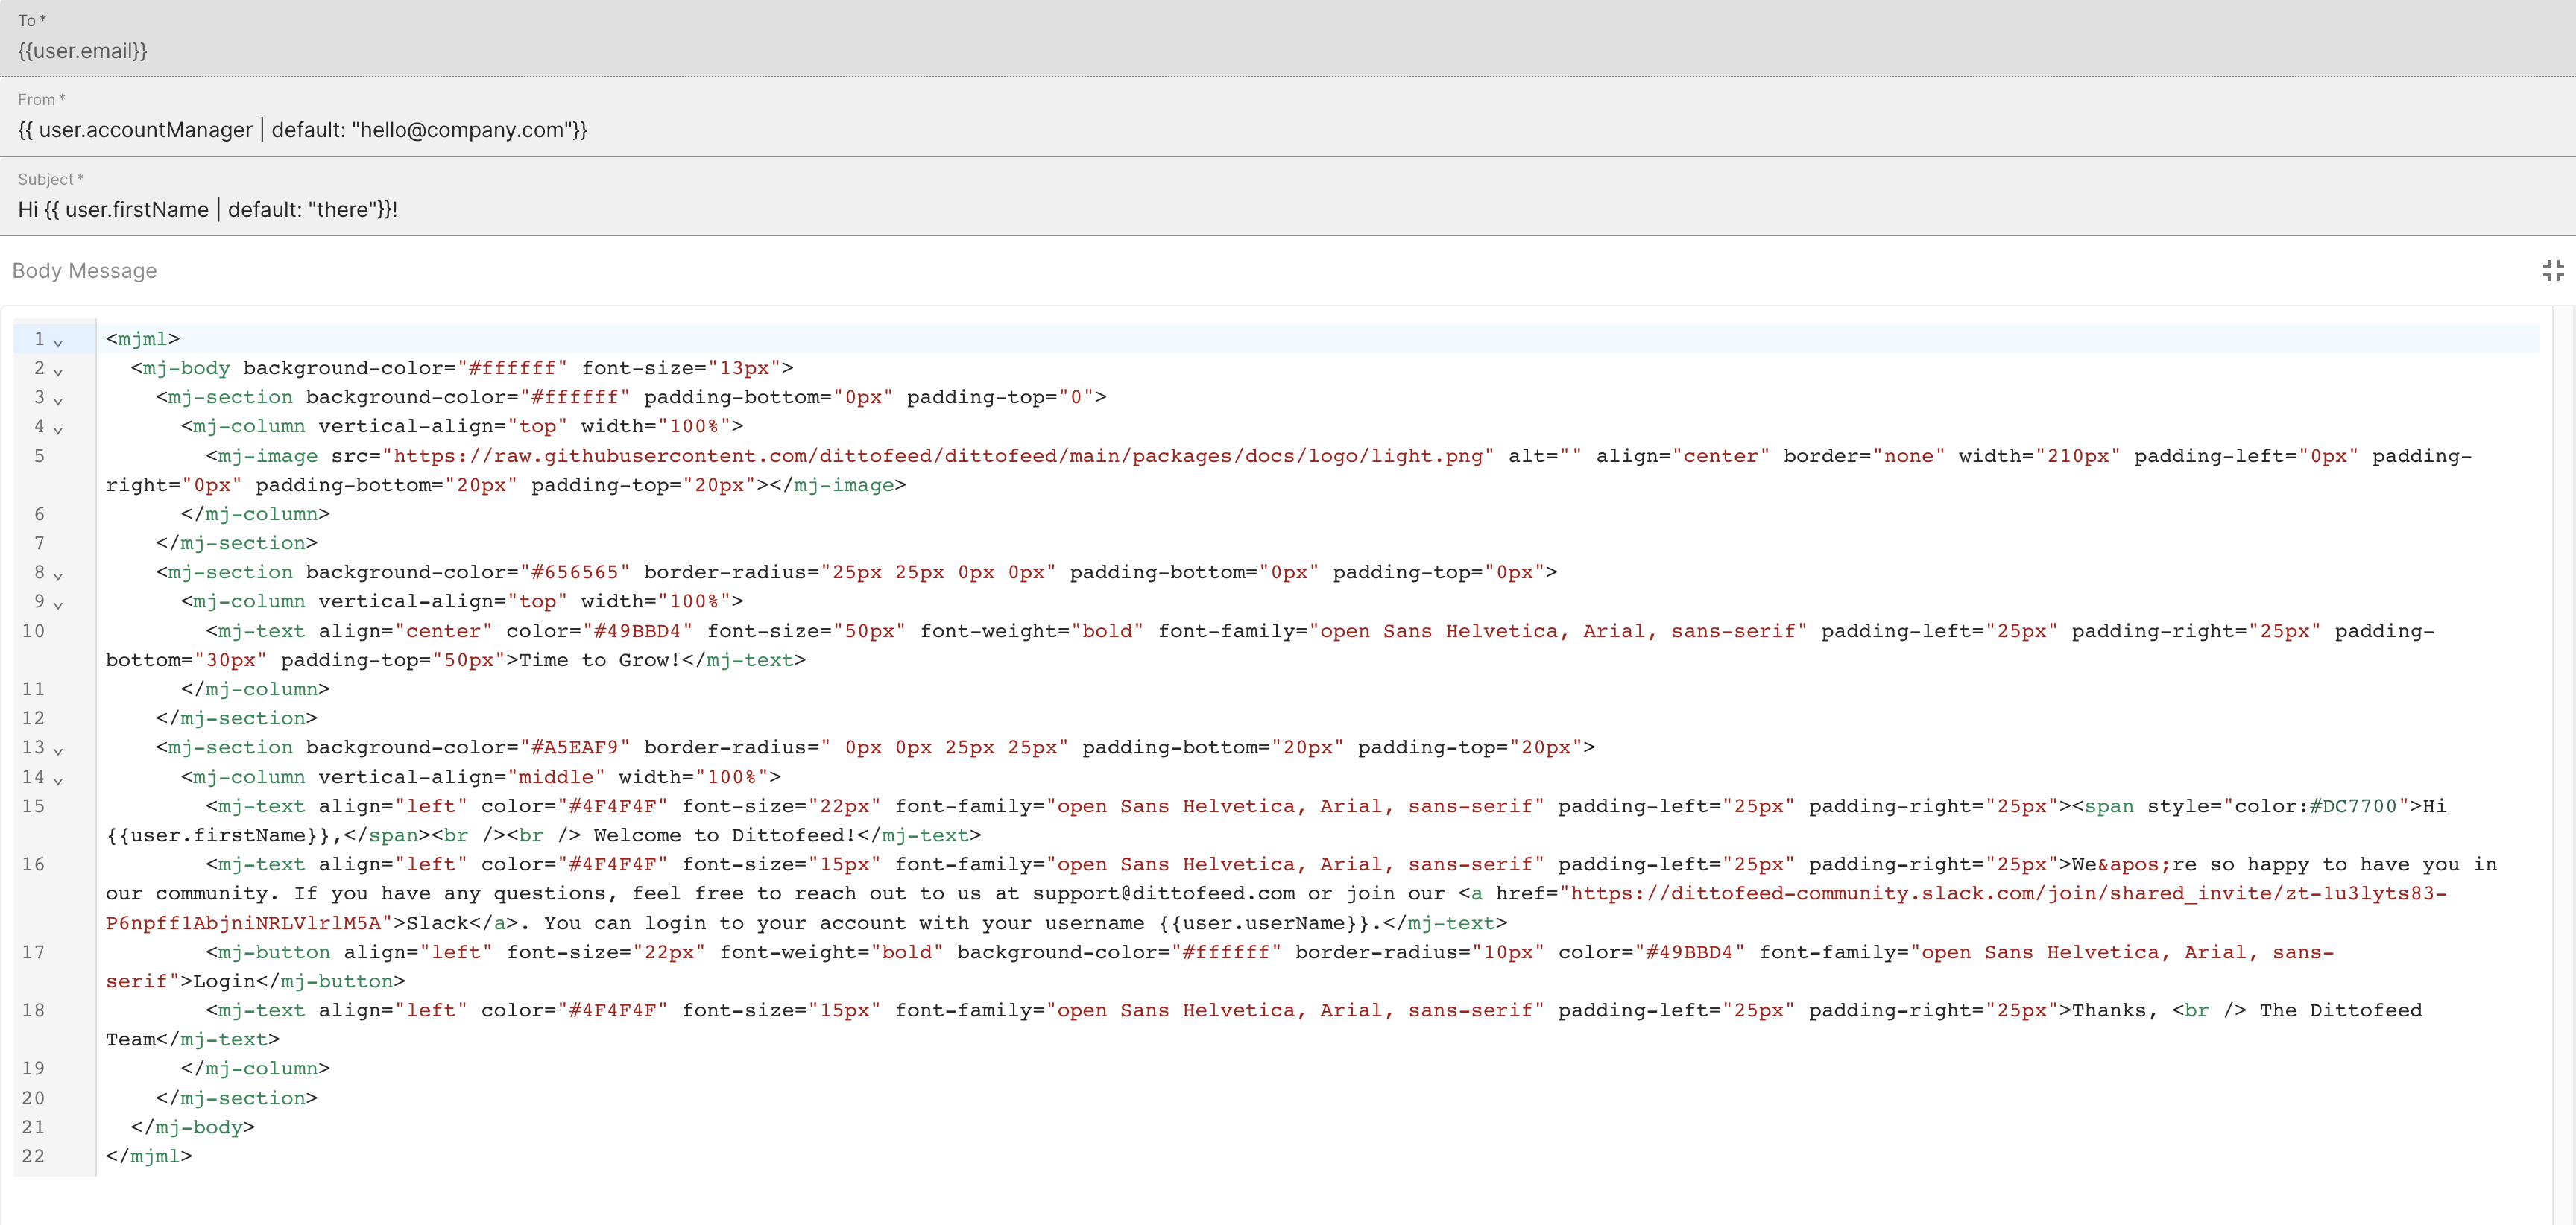
Task: Click the Login text in mj-button
Action: point(225,981)
